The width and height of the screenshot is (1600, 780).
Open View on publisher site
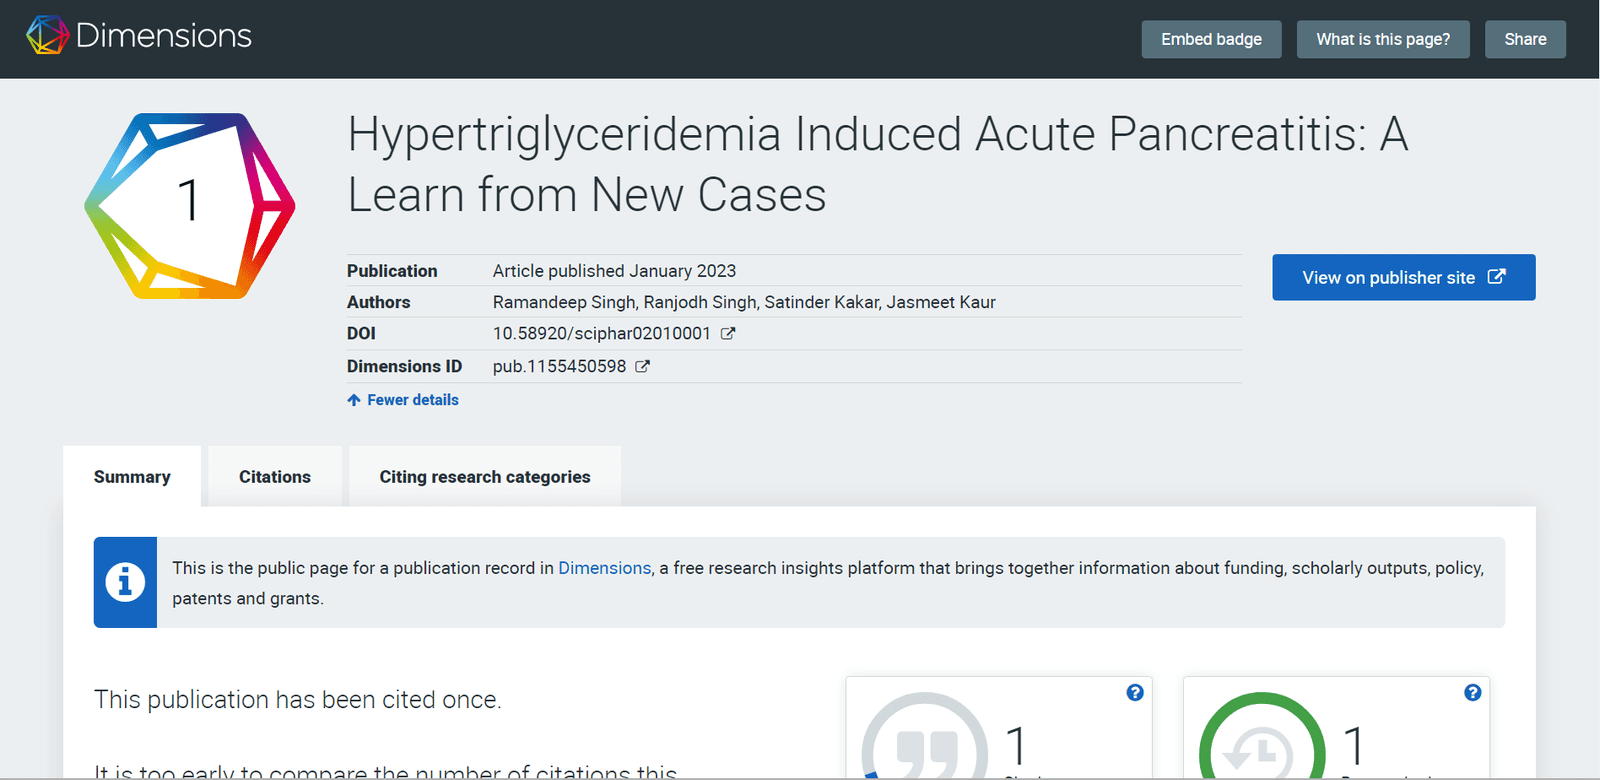point(1403,277)
